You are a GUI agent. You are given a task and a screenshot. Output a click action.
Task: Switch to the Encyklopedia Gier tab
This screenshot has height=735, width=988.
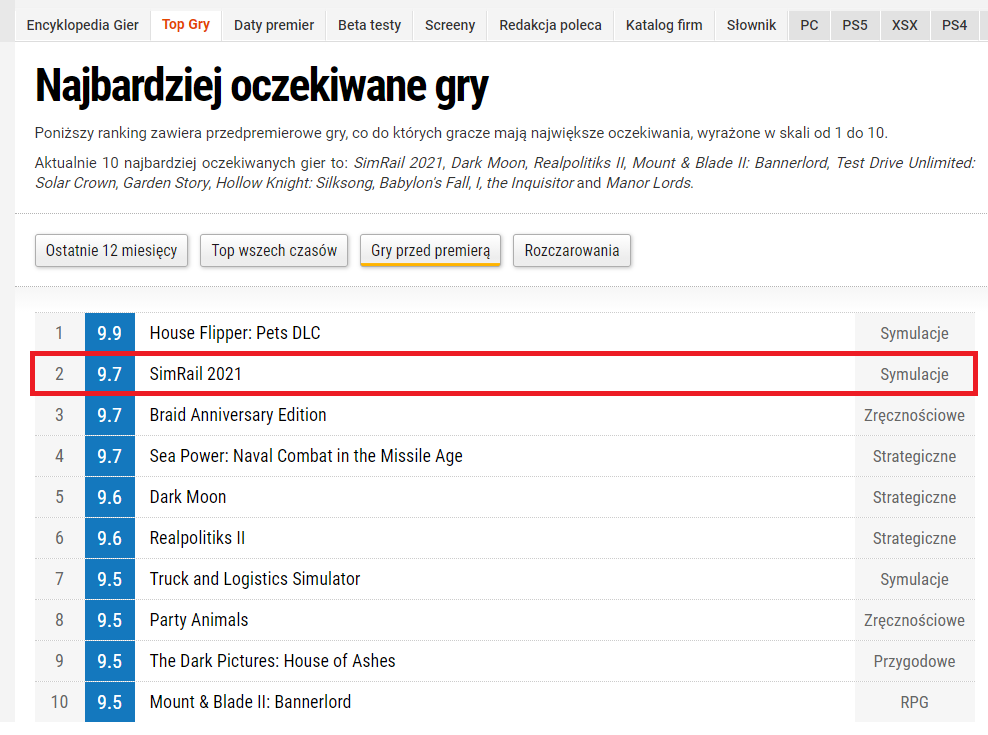[82, 25]
